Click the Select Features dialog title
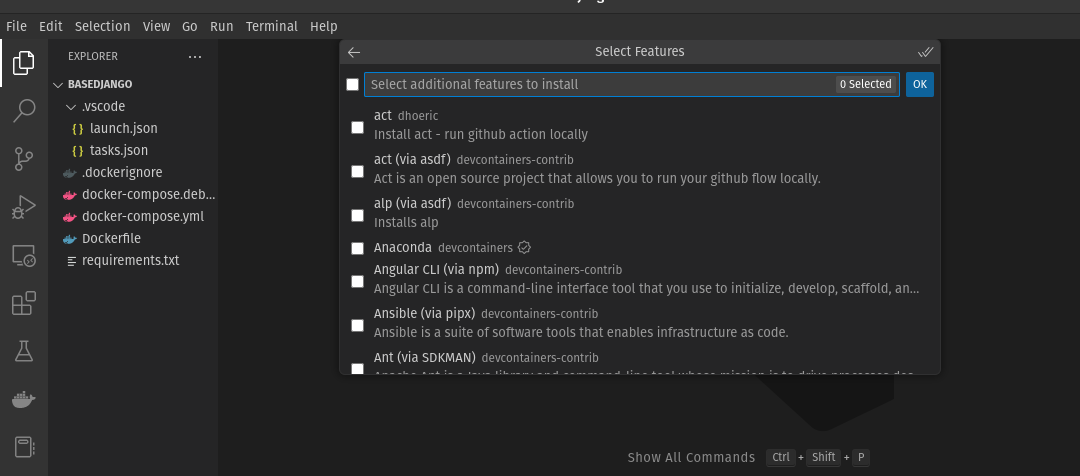The width and height of the screenshot is (1080, 476). [x=640, y=52]
